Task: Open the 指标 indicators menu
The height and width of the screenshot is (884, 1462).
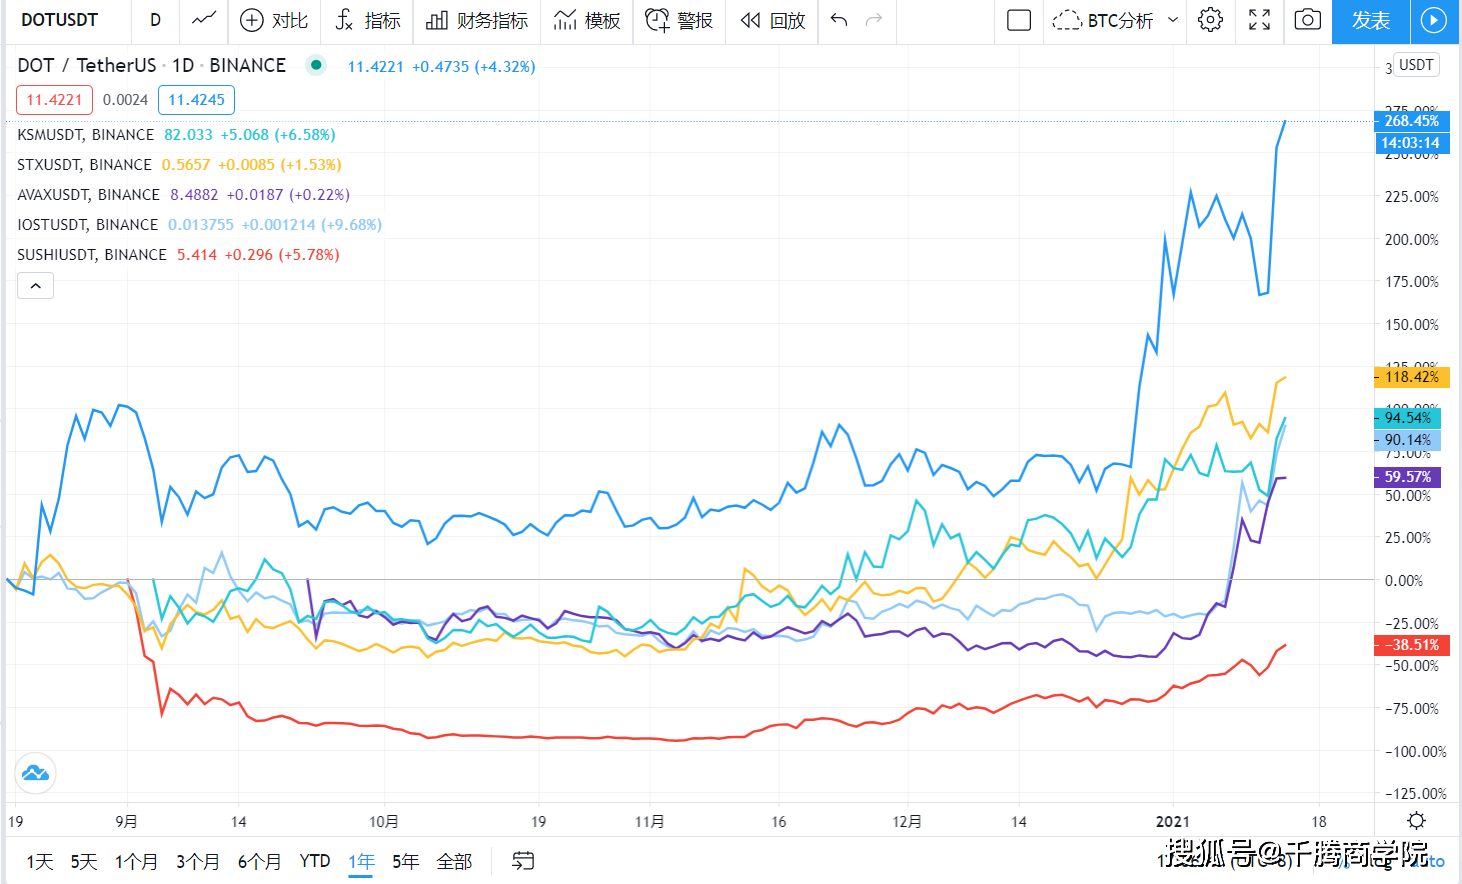Action: [x=367, y=20]
